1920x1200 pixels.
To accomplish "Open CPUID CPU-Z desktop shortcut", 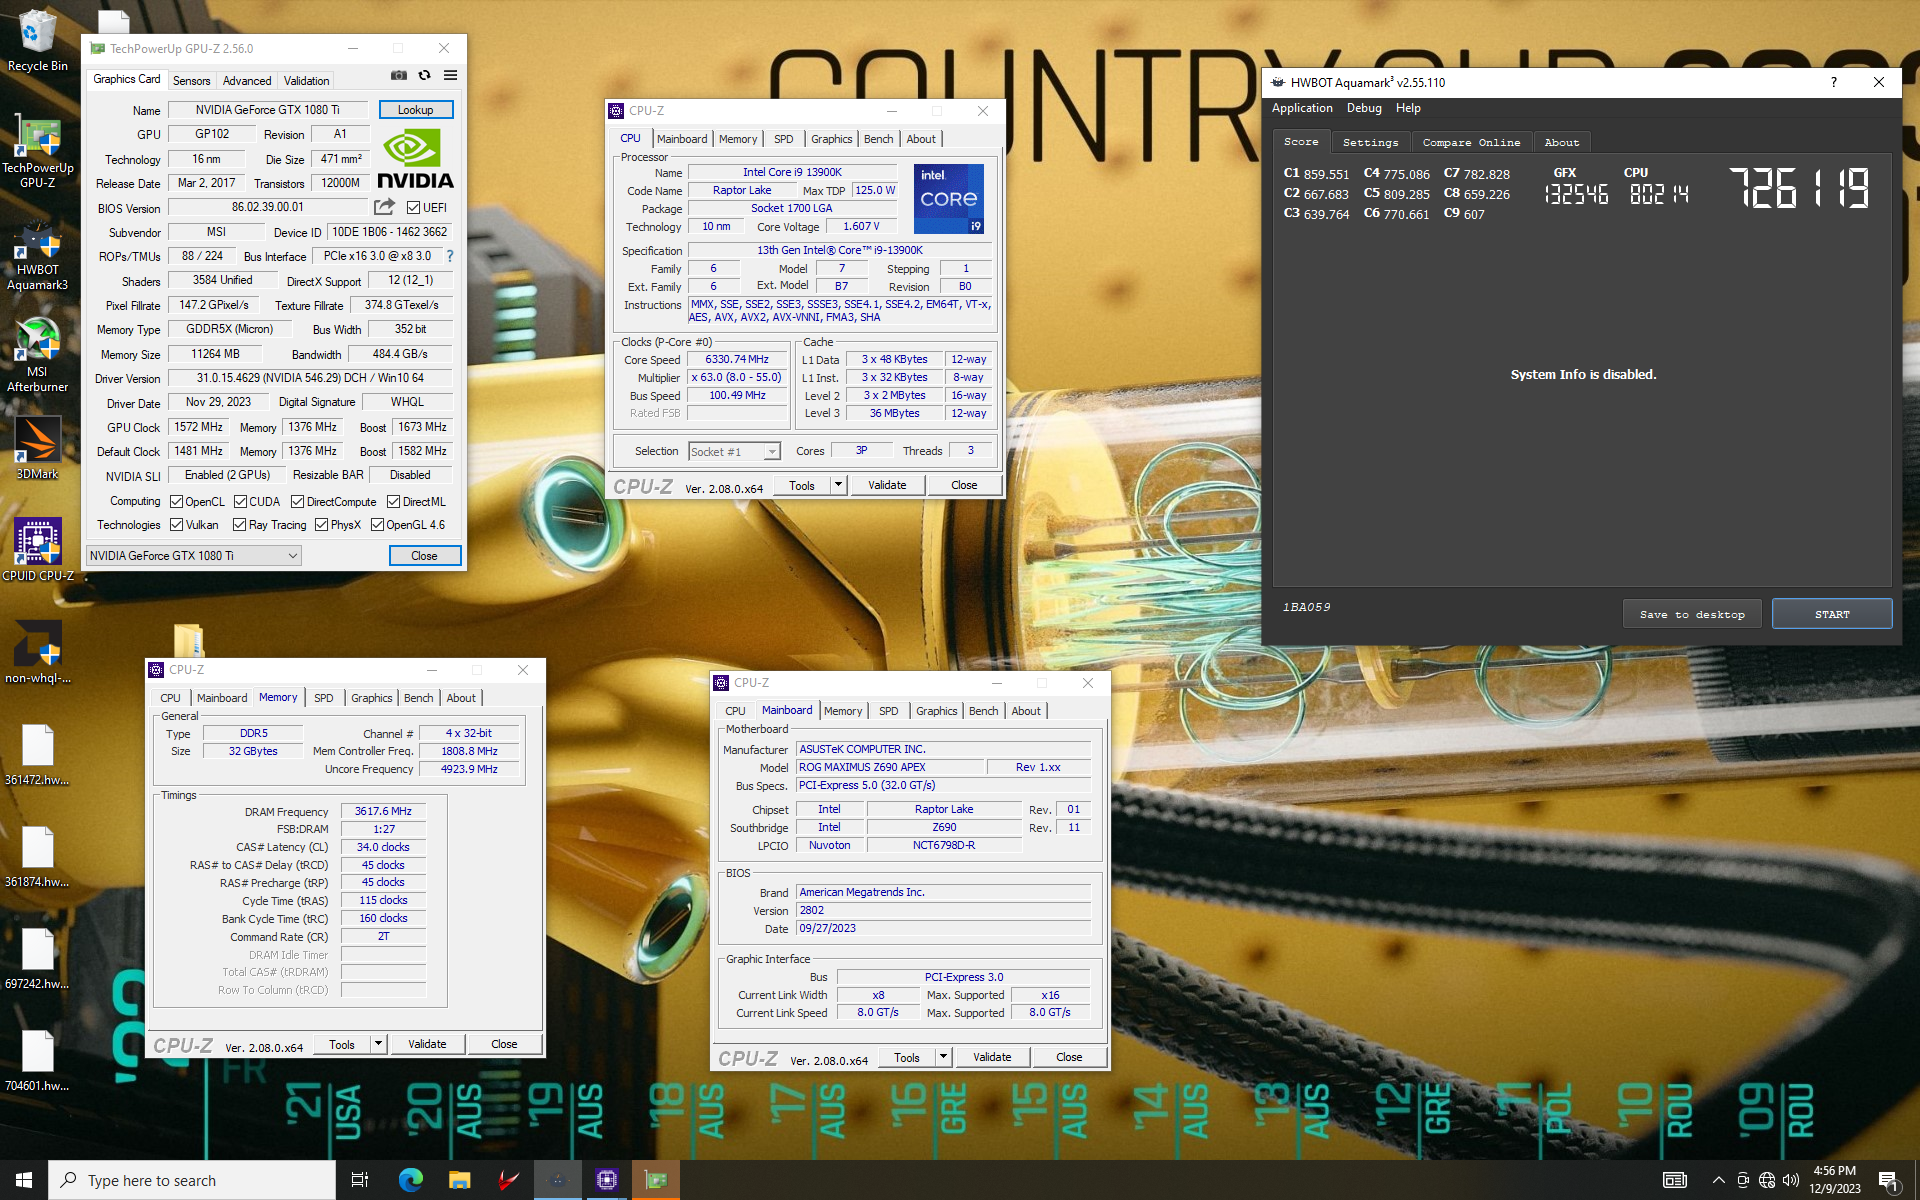I will pos(37,549).
